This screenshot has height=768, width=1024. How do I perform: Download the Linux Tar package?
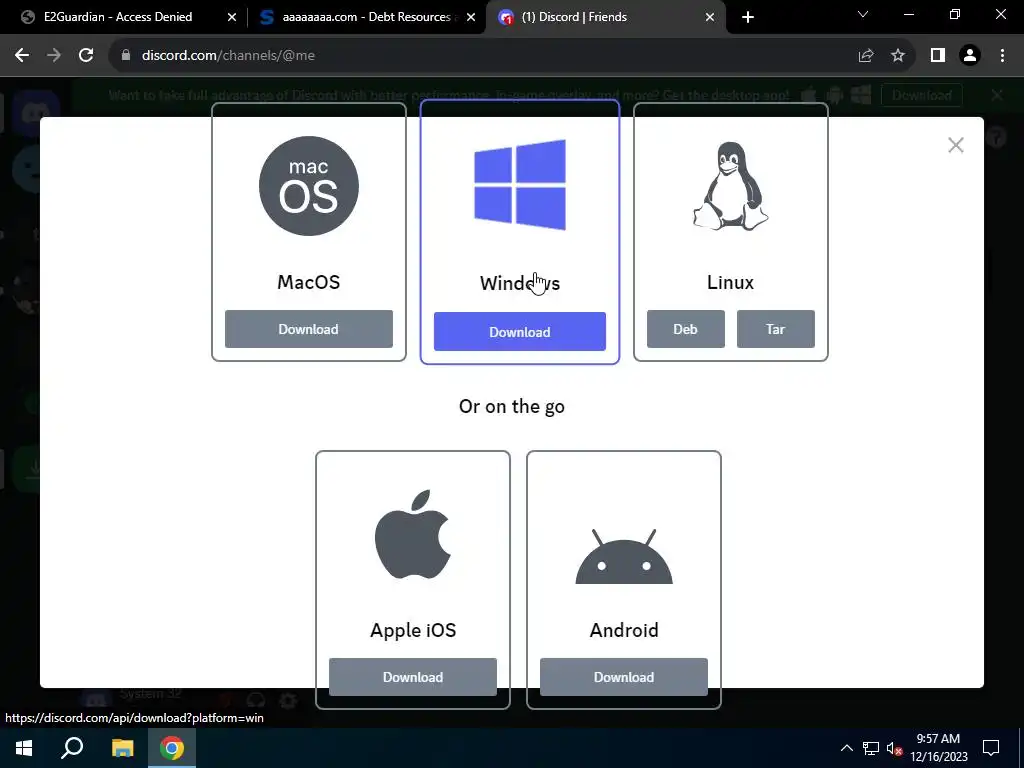coord(776,329)
